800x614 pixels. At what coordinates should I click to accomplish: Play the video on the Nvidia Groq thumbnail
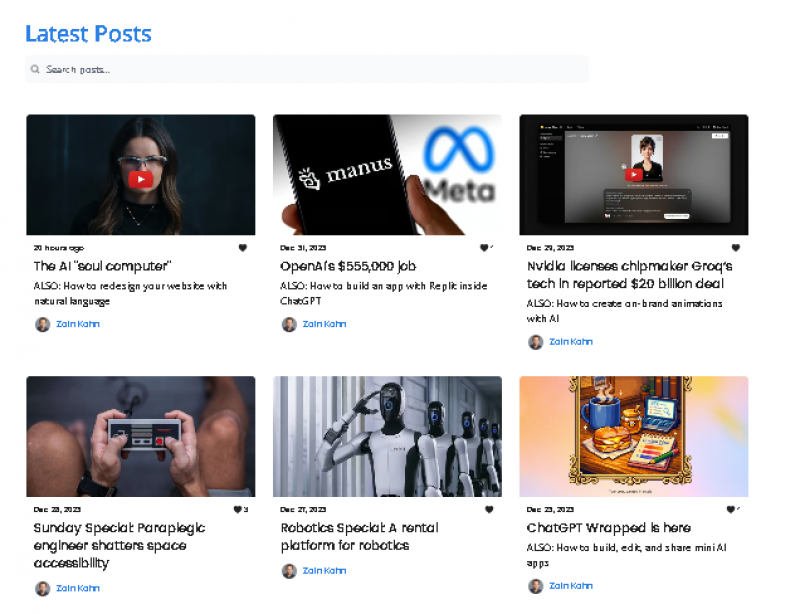tap(633, 174)
